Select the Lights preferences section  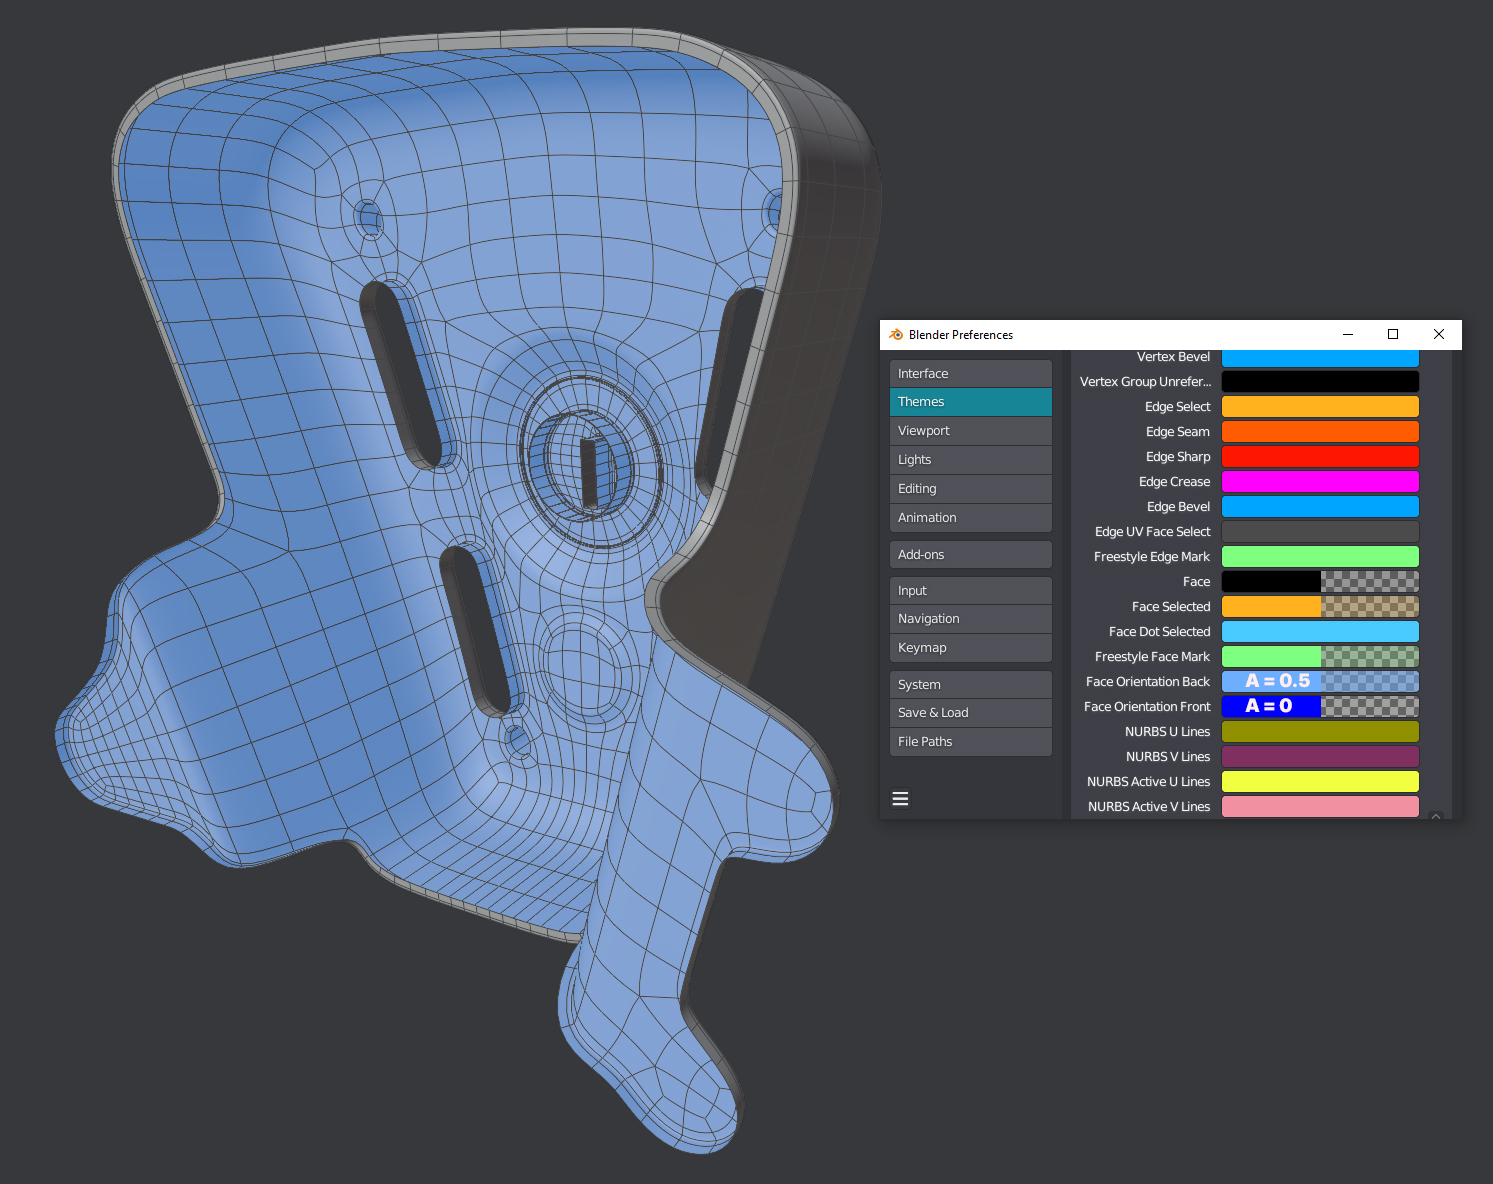coord(969,459)
